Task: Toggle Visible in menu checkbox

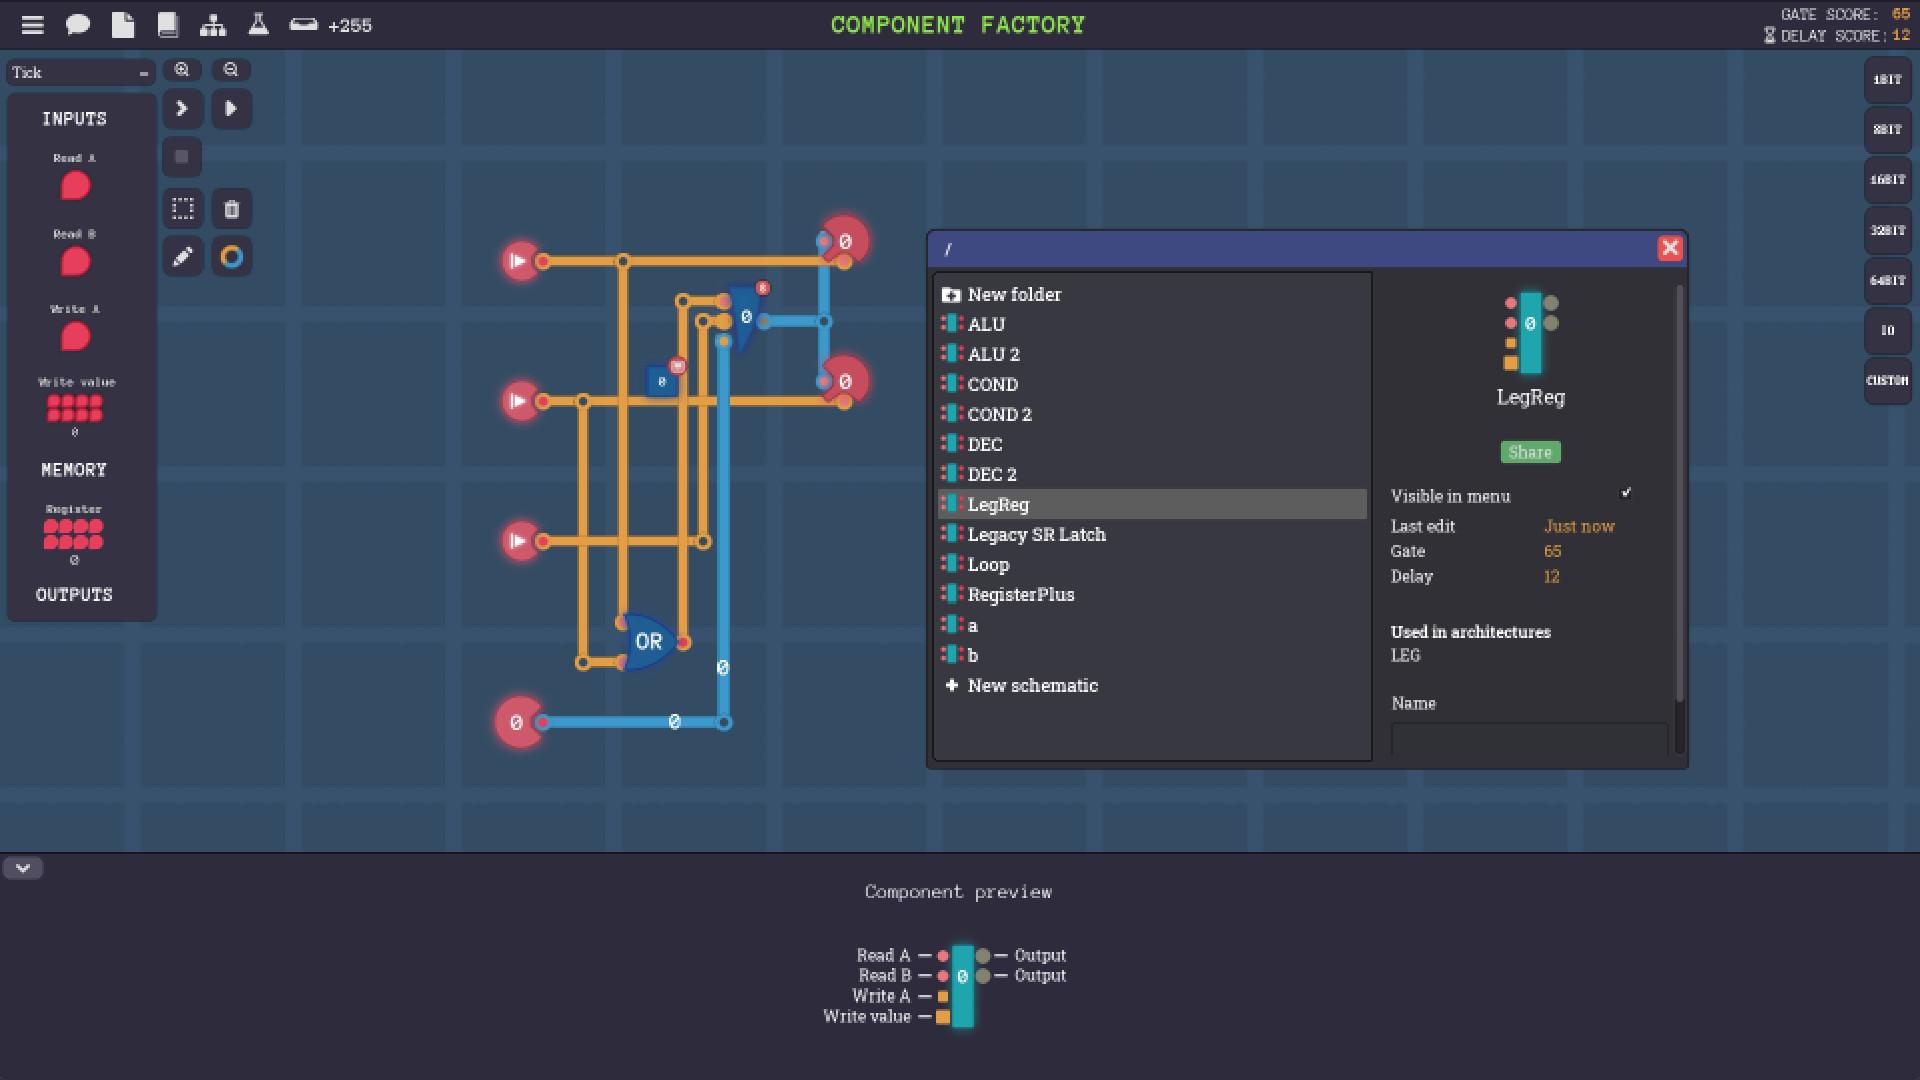Action: [1625, 495]
